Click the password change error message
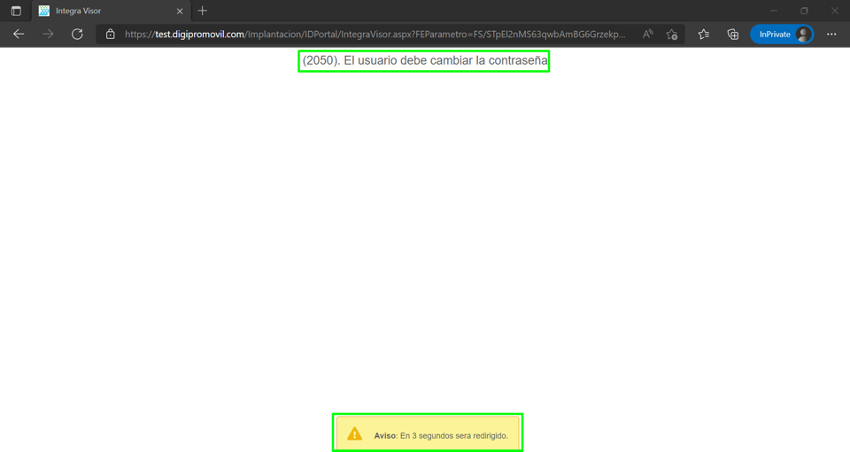850x452 pixels. point(424,61)
